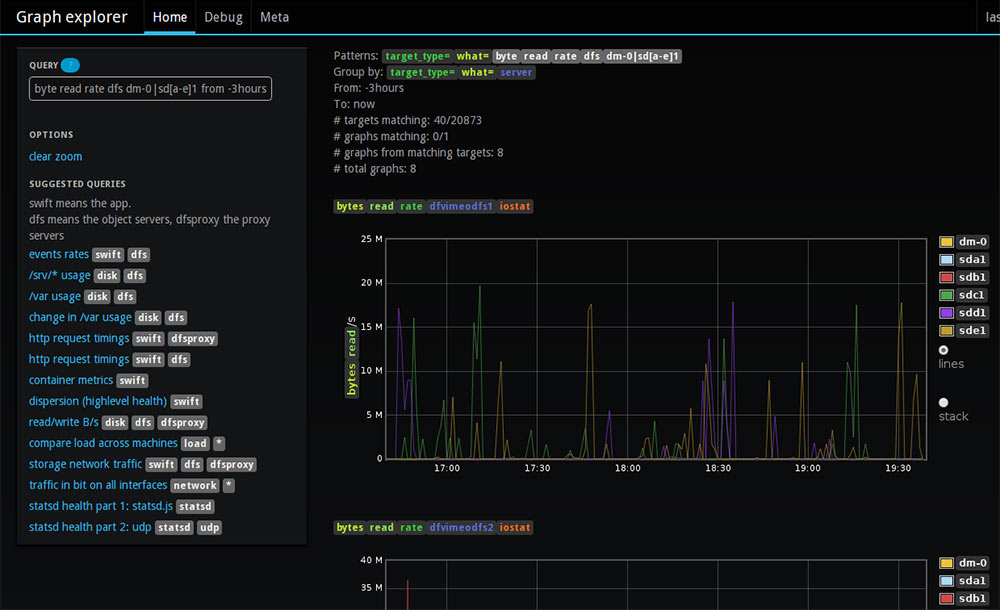Click the Graph explorer title
1000x610 pixels.
pyautogui.click(x=71, y=17)
